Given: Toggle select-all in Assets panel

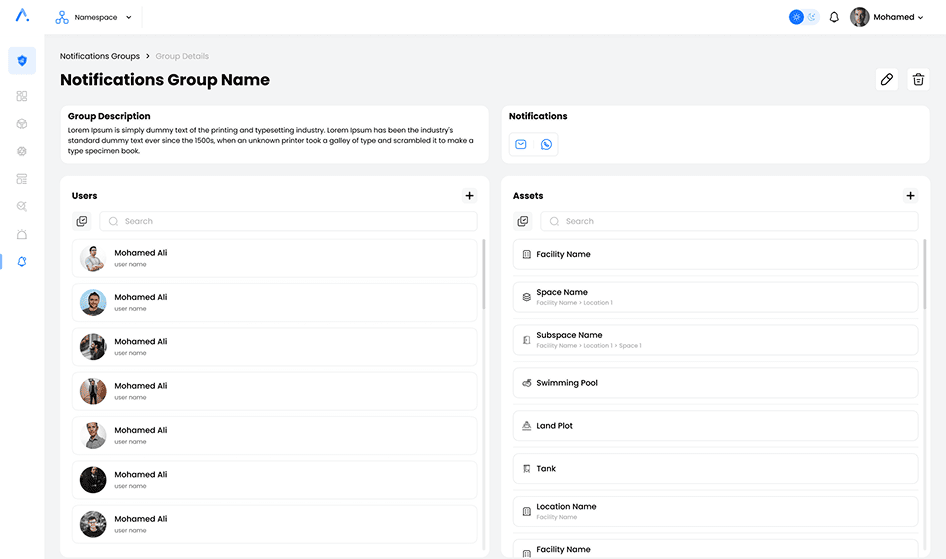Looking at the screenshot, I should (x=523, y=221).
